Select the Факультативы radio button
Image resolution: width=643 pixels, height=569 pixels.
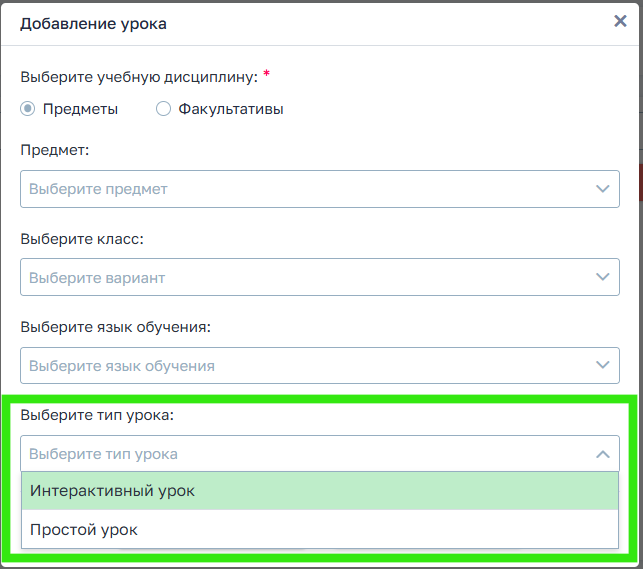click(164, 109)
